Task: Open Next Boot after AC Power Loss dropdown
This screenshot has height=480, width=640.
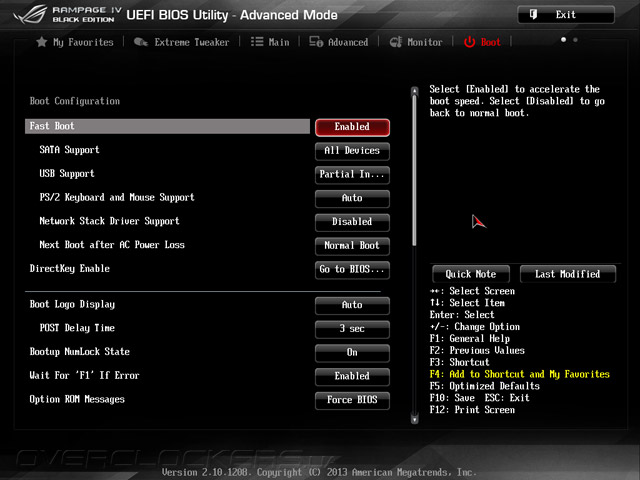Action: click(x=352, y=245)
